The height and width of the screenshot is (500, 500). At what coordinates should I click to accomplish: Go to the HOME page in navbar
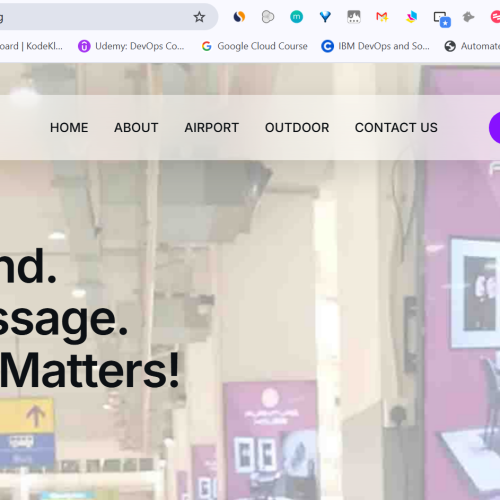(x=69, y=128)
